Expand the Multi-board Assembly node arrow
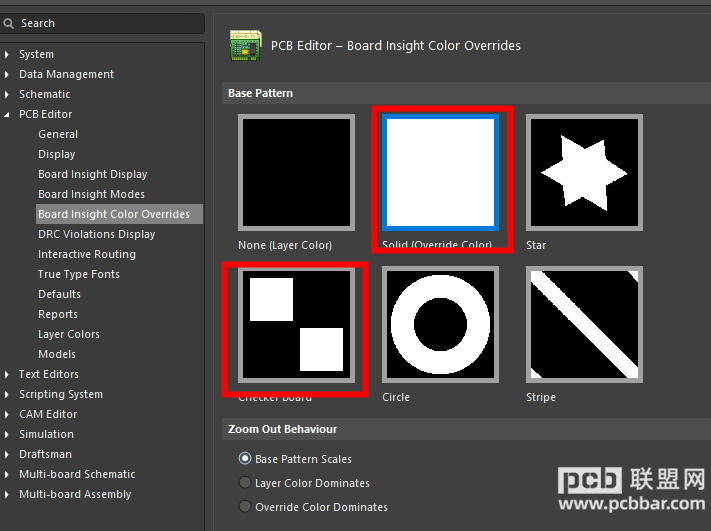This screenshot has height=531, width=711. pos(6,494)
